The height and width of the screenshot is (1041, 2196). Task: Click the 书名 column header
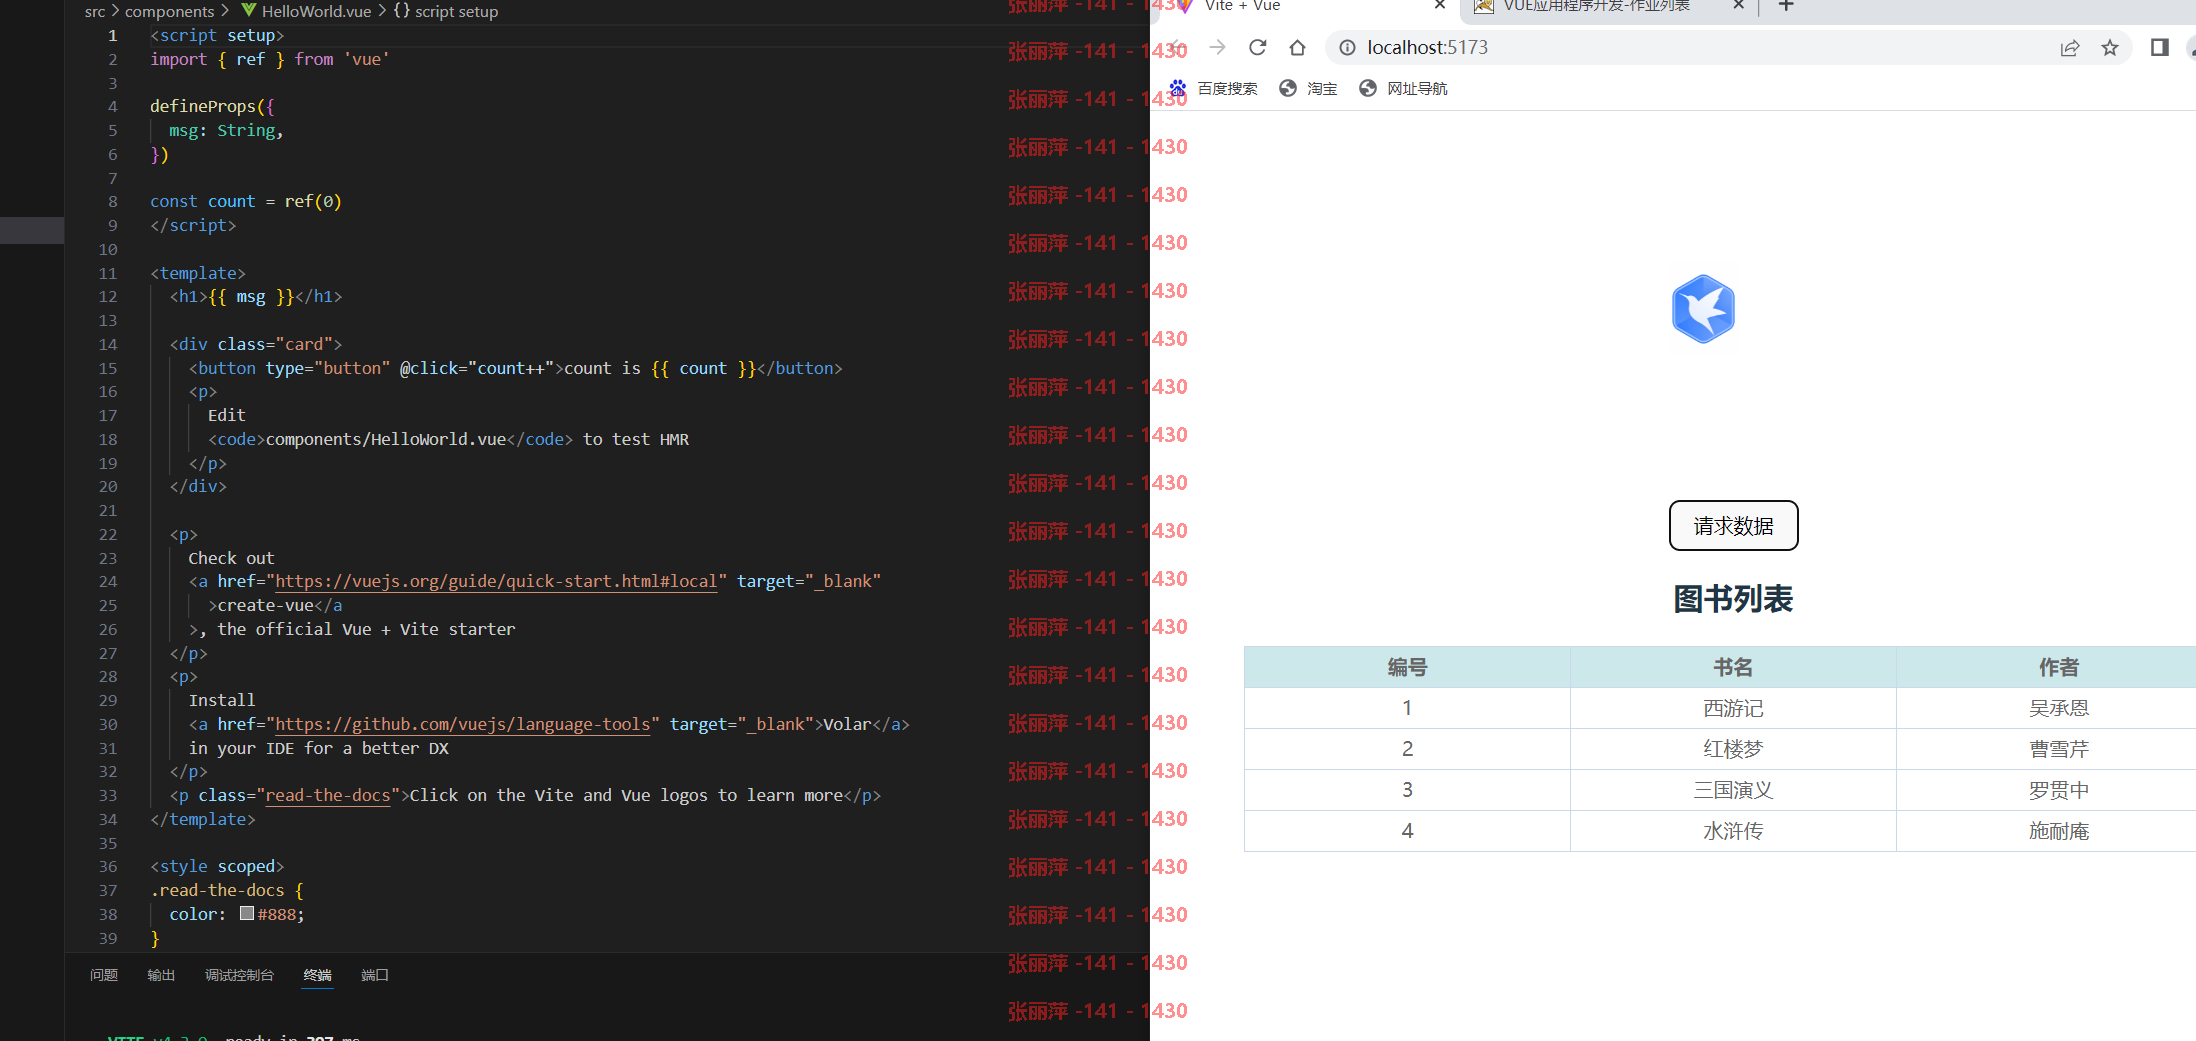tap(1733, 667)
